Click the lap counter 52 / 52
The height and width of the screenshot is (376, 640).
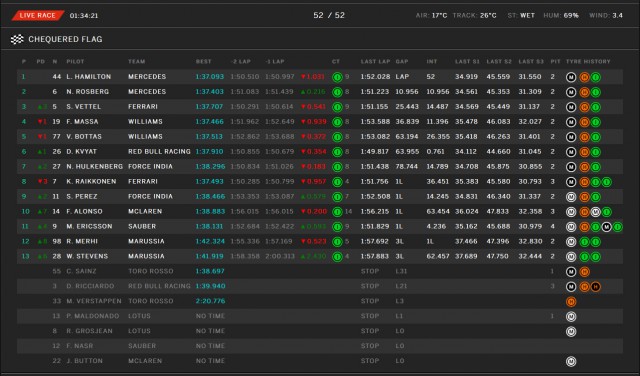pos(329,16)
